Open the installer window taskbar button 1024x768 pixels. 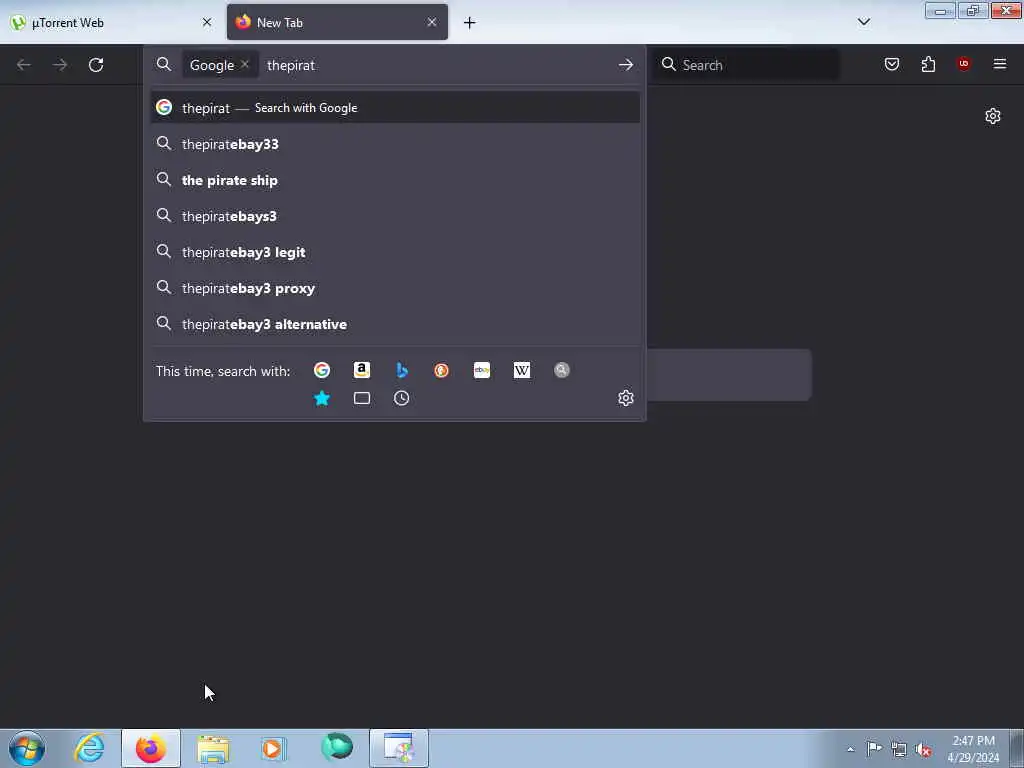pyautogui.click(x=399, y=748)
